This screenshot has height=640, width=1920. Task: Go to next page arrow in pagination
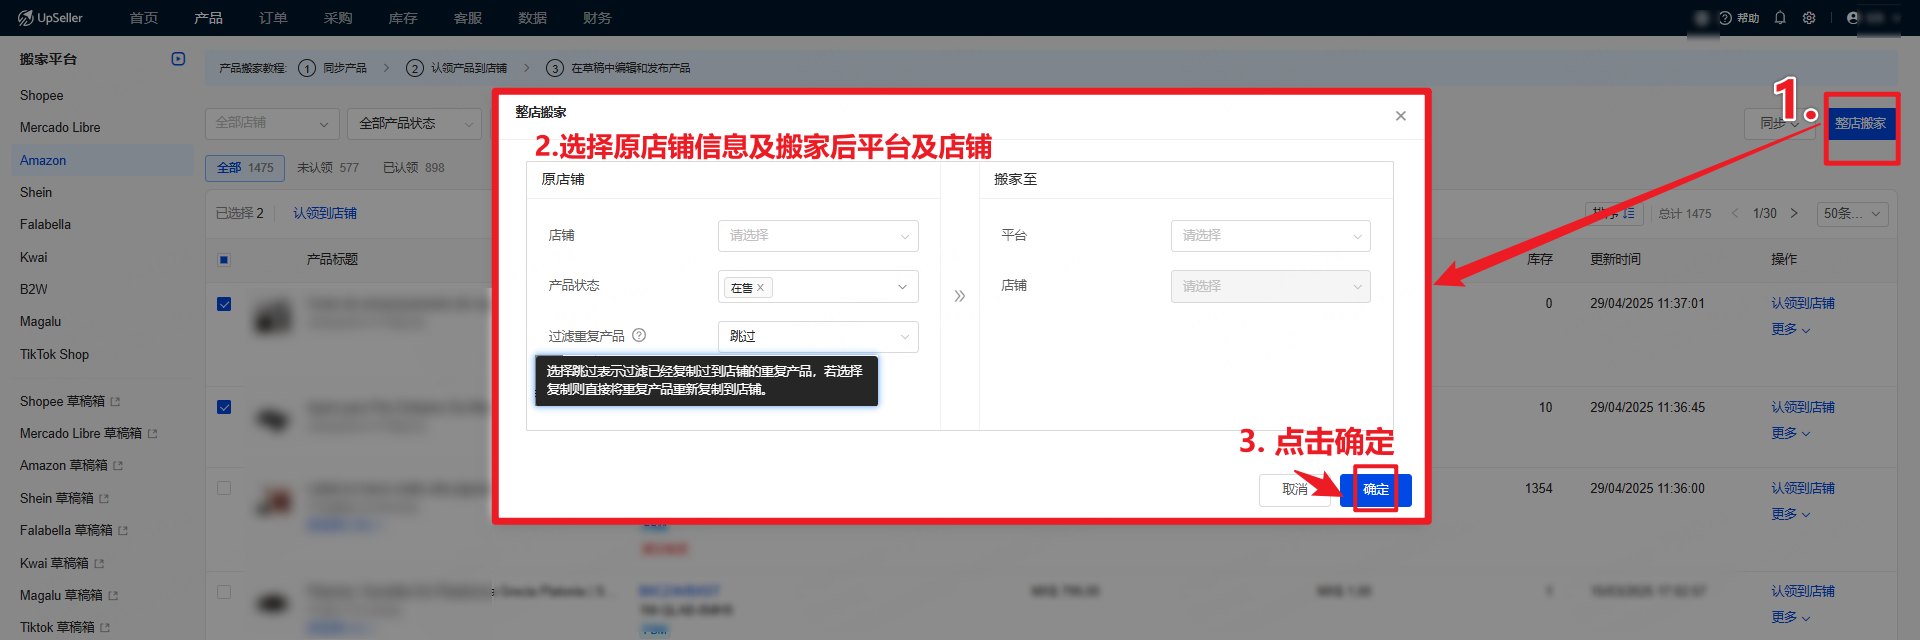tap(1794, 213)
